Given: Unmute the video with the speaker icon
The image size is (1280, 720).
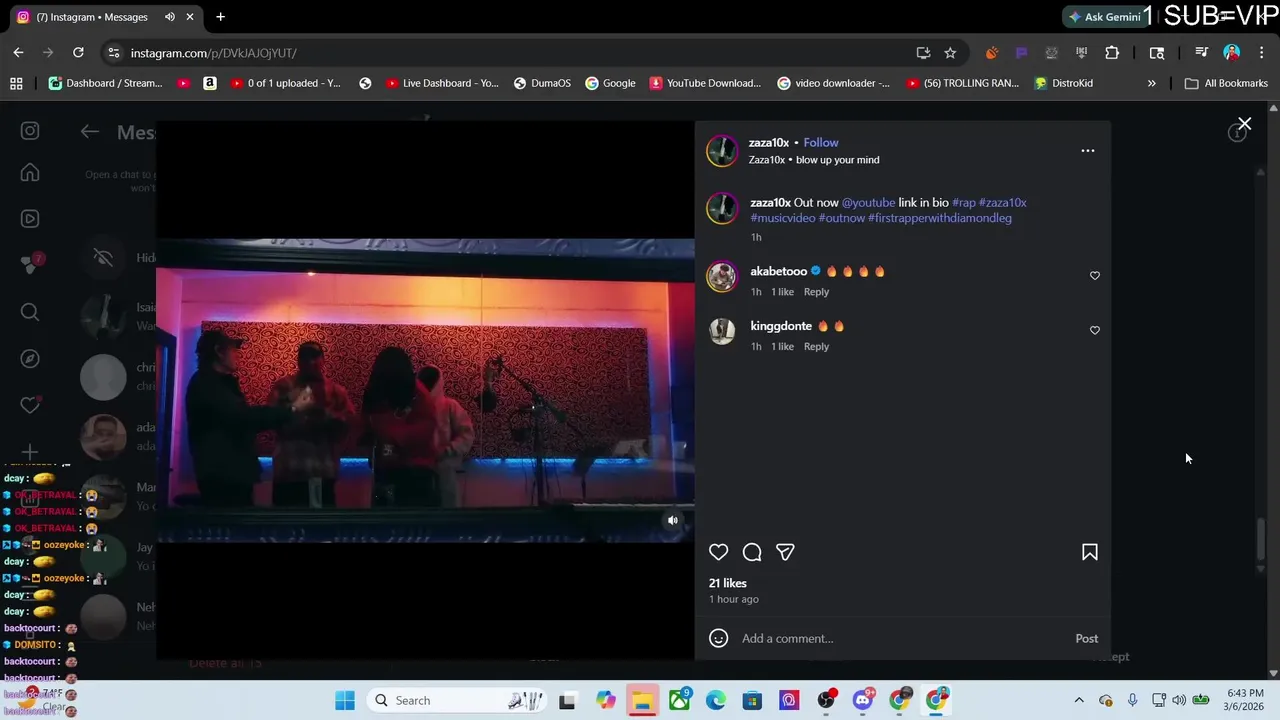Looking at the screenshot, I should (x=673, y=520).
